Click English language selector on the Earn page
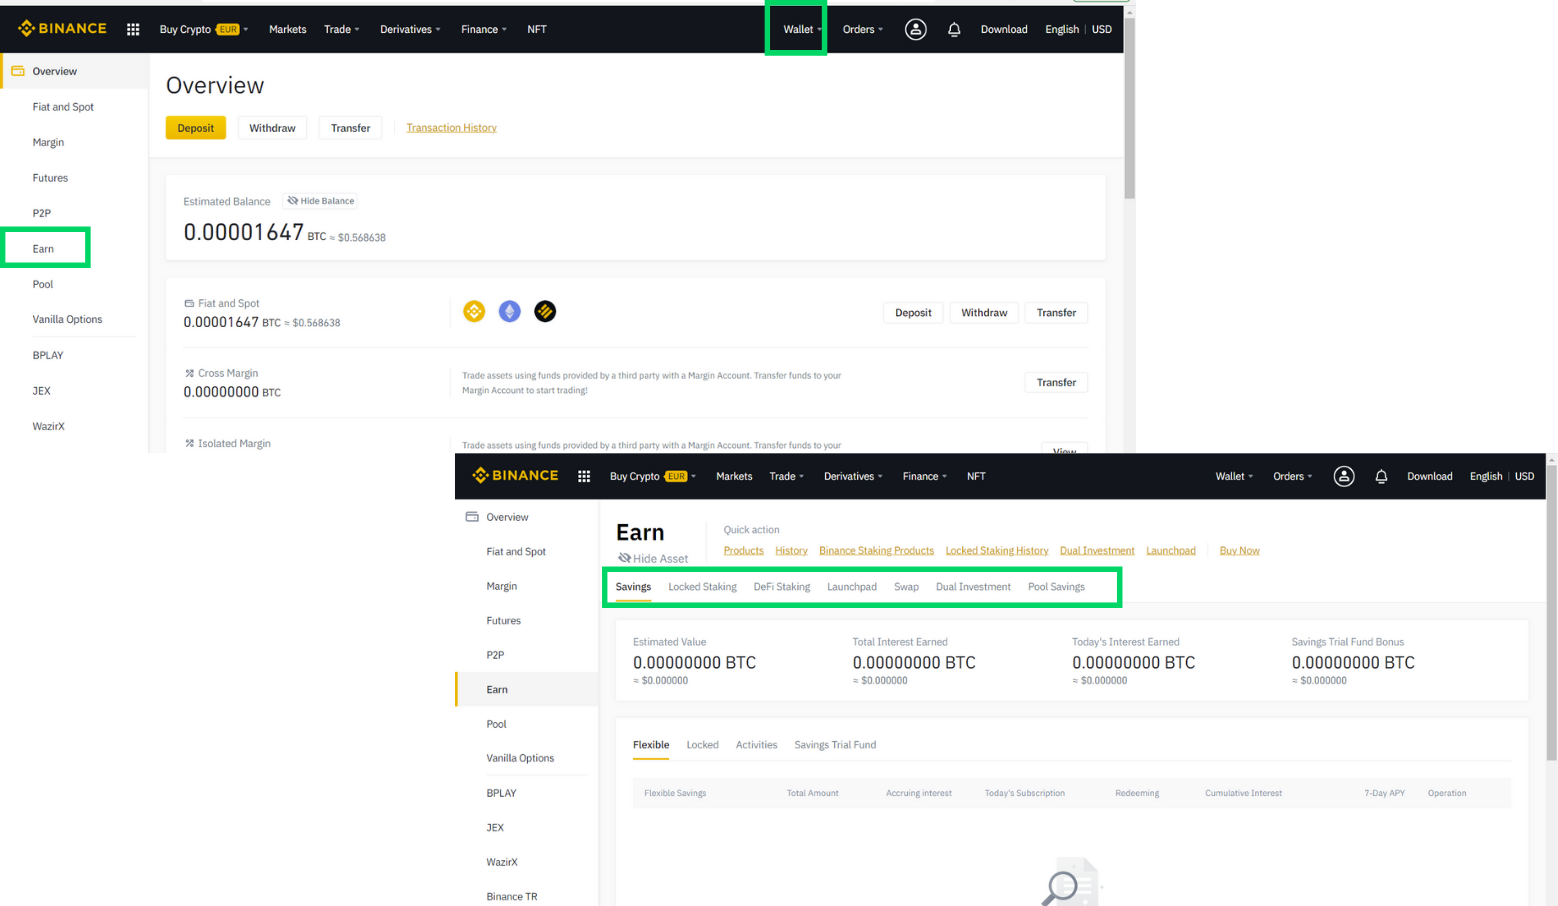This screenshot has width=1558, height=906. (1486, 477)
